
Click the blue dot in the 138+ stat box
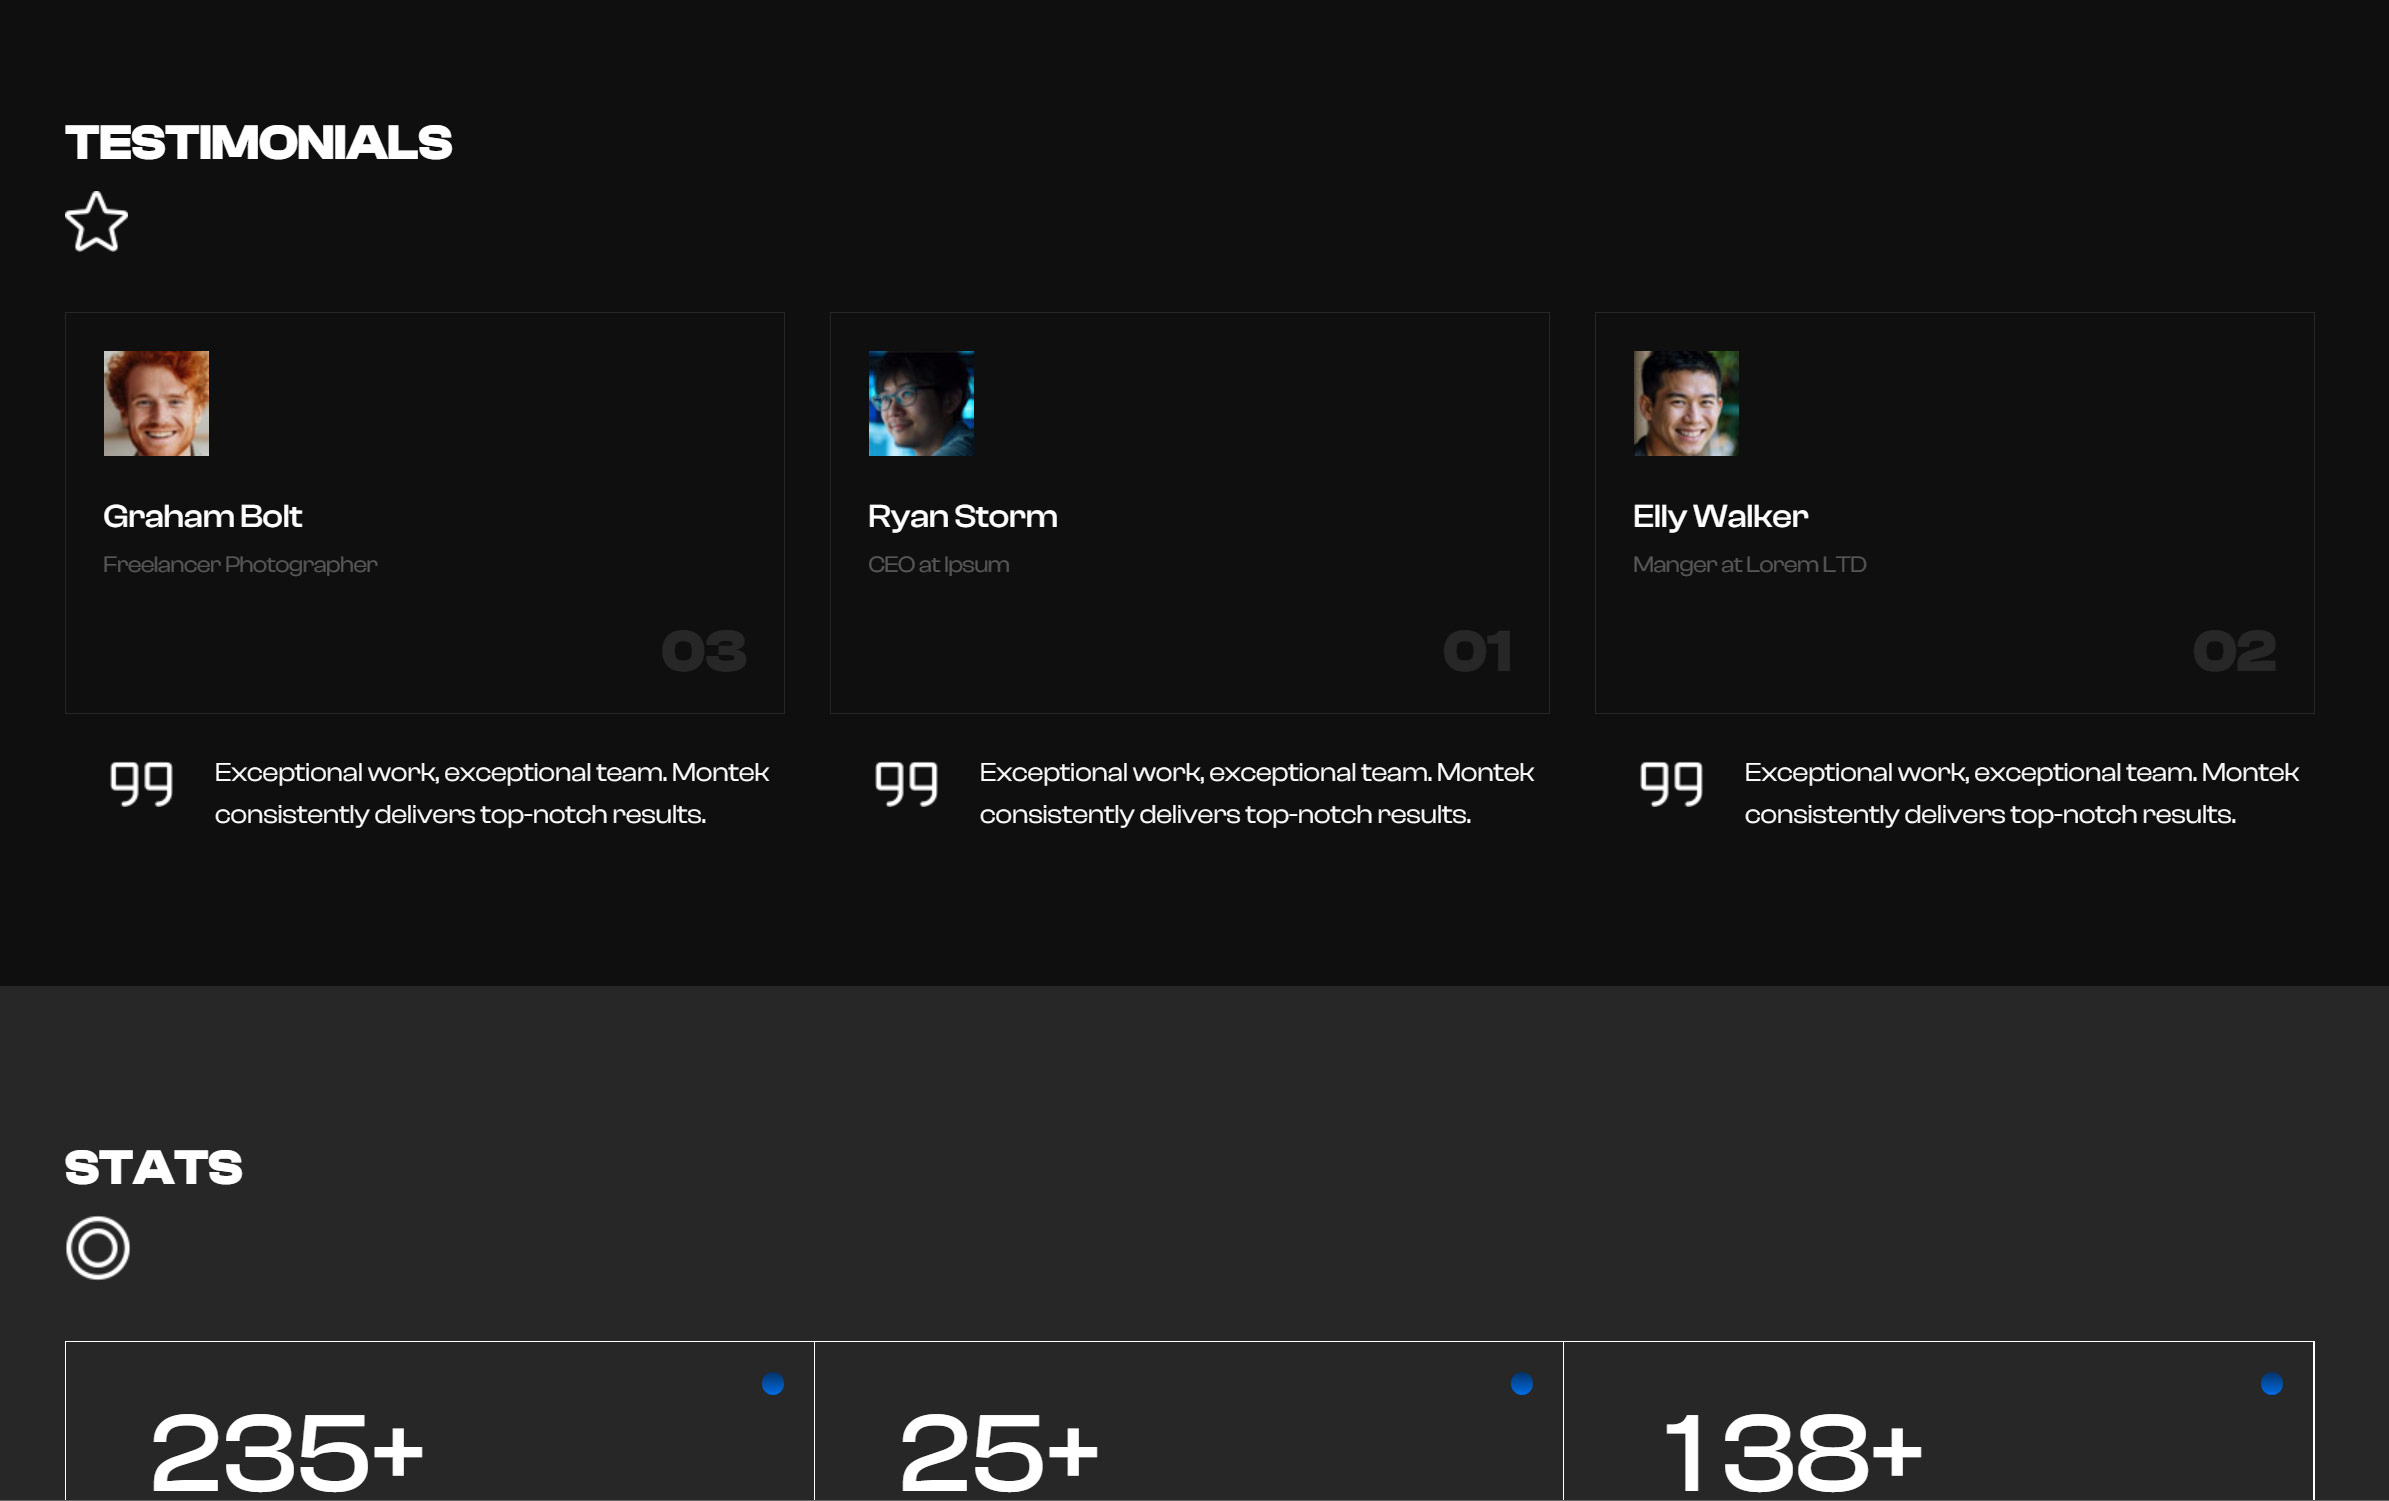click(2272, 1384)
